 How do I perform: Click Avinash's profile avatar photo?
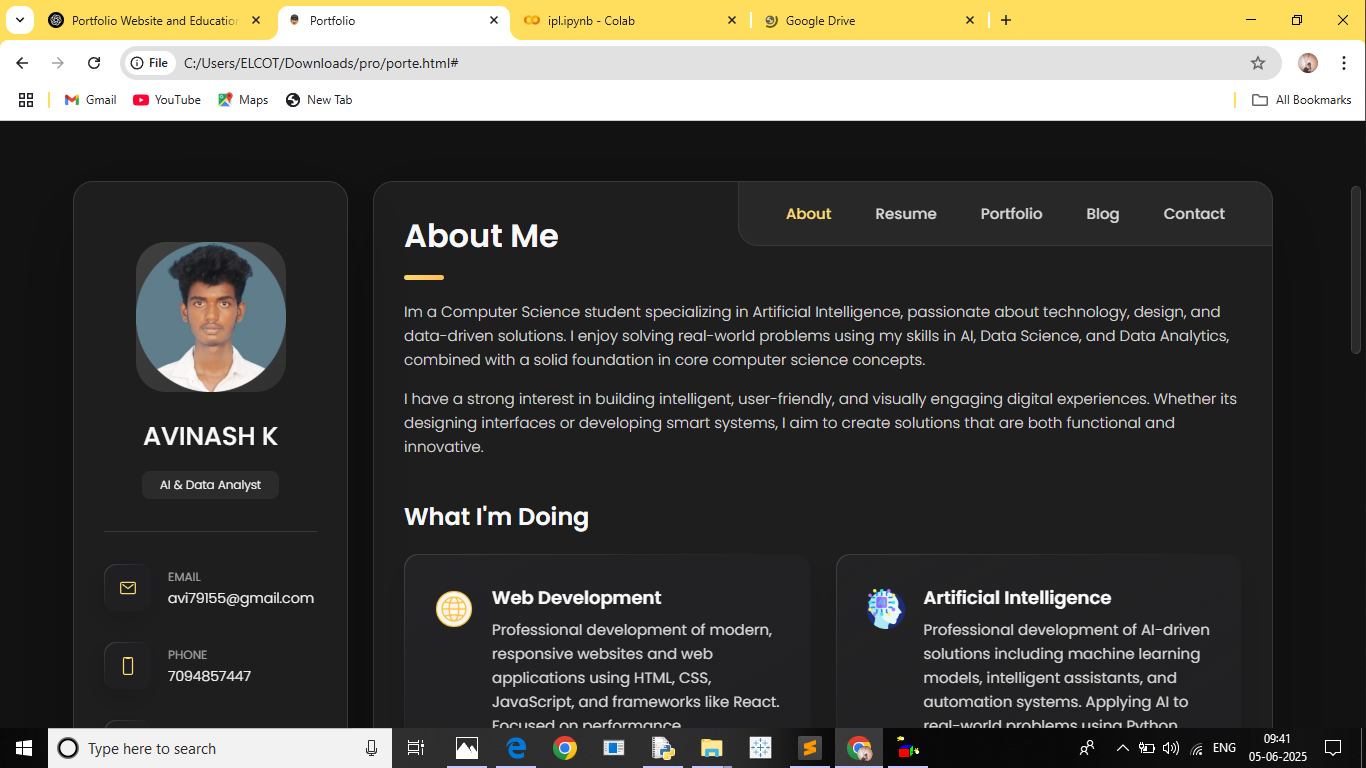click(x=211, y=317)
